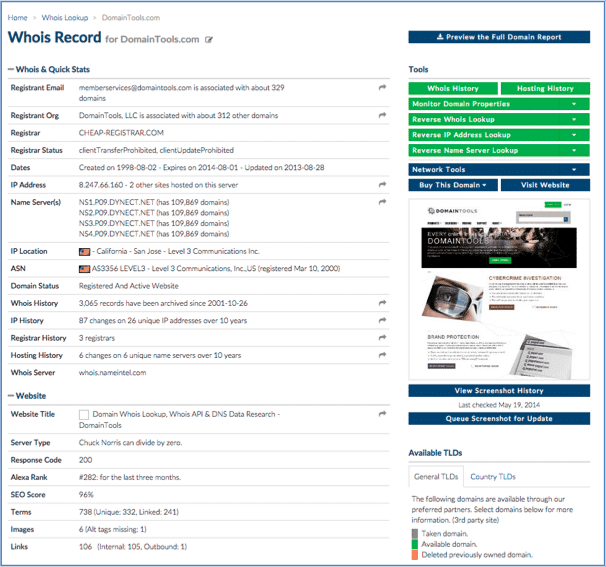Click 'clientTransferProhibited, clientUpdateProhibited' status text
Viewport: 606px width, 567px height.
coord(156,150)
